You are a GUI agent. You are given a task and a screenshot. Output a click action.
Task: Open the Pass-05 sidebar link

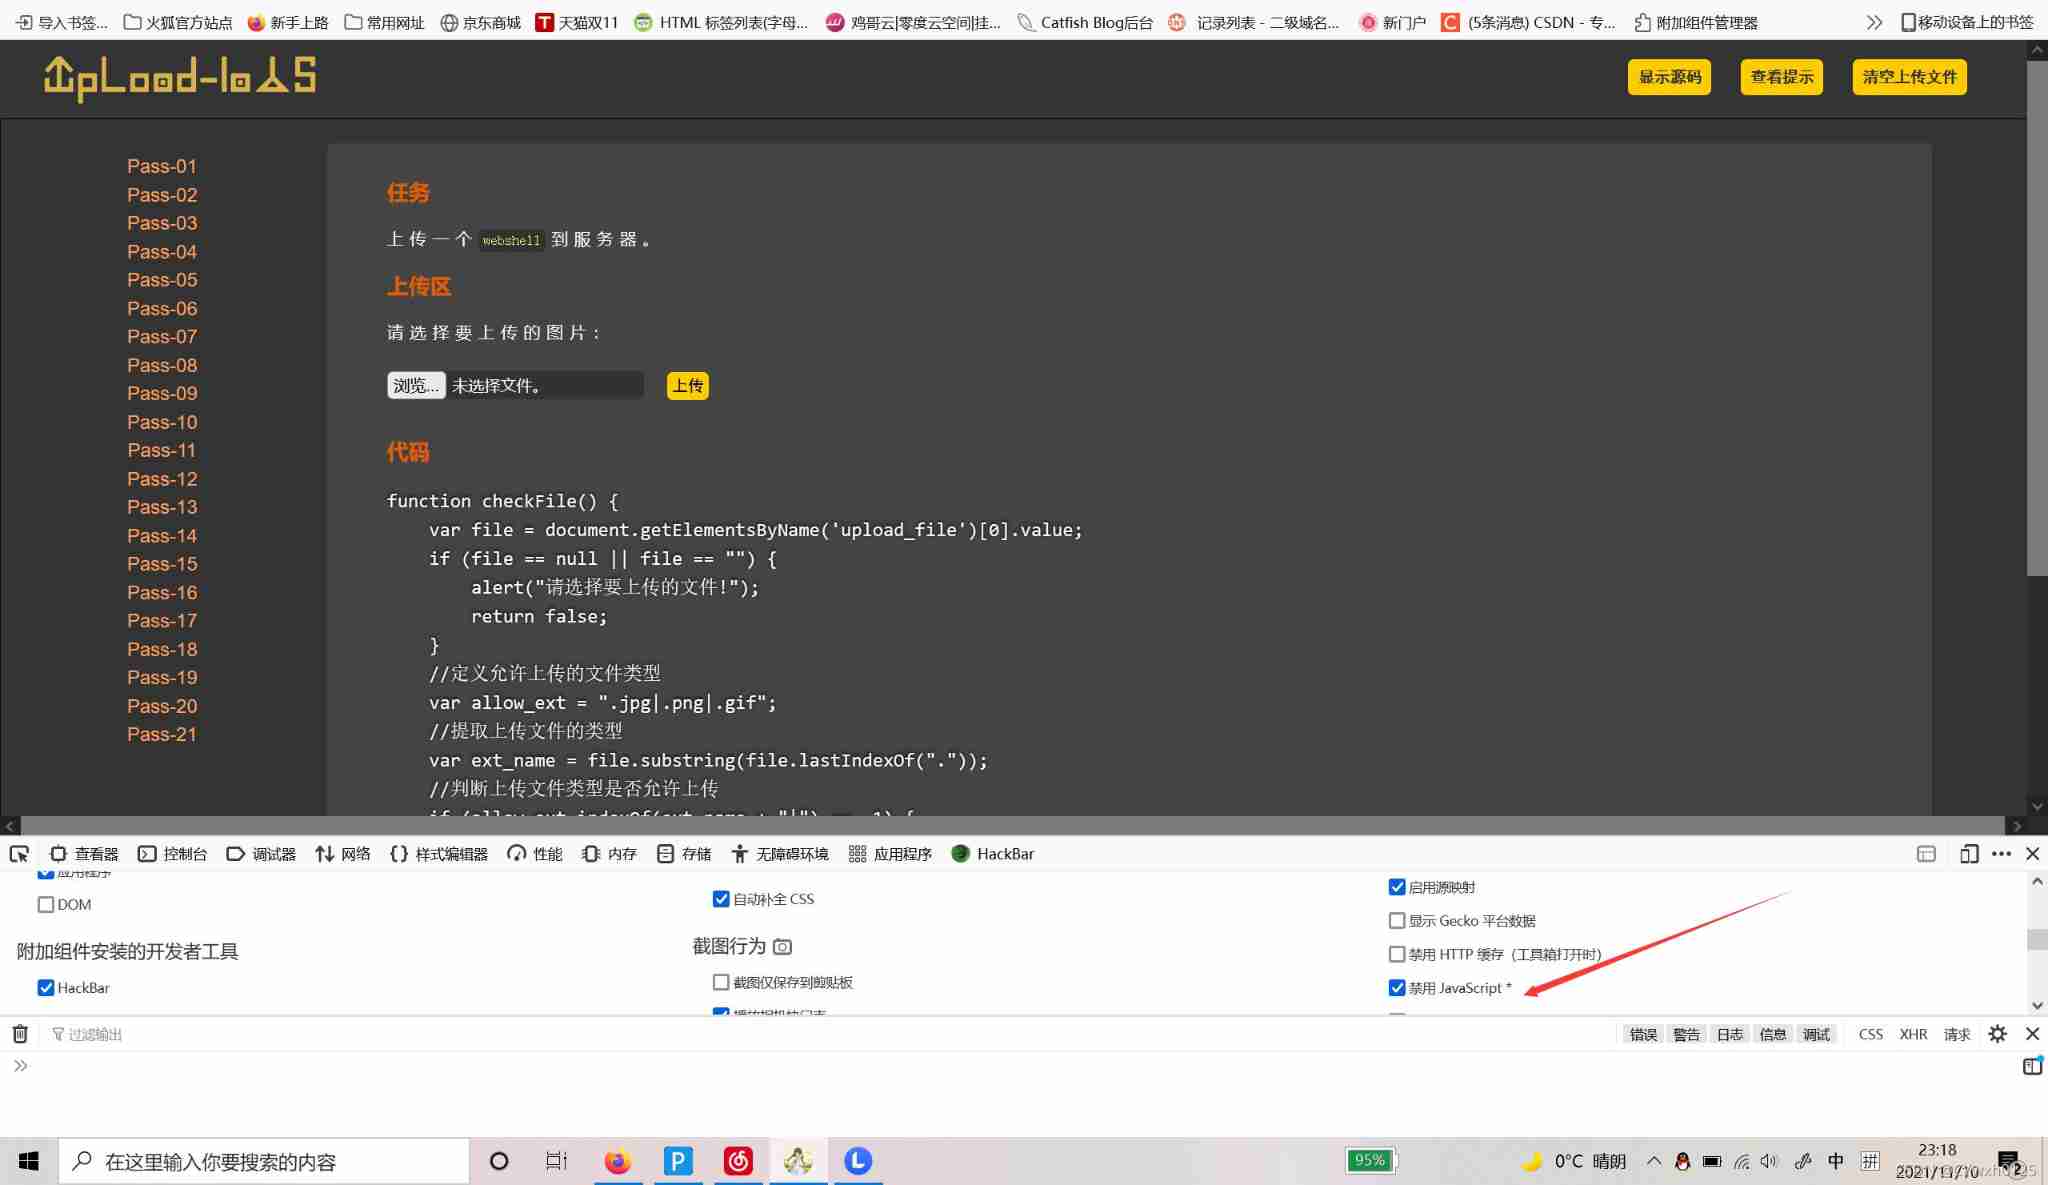click(x=162, y=280)
